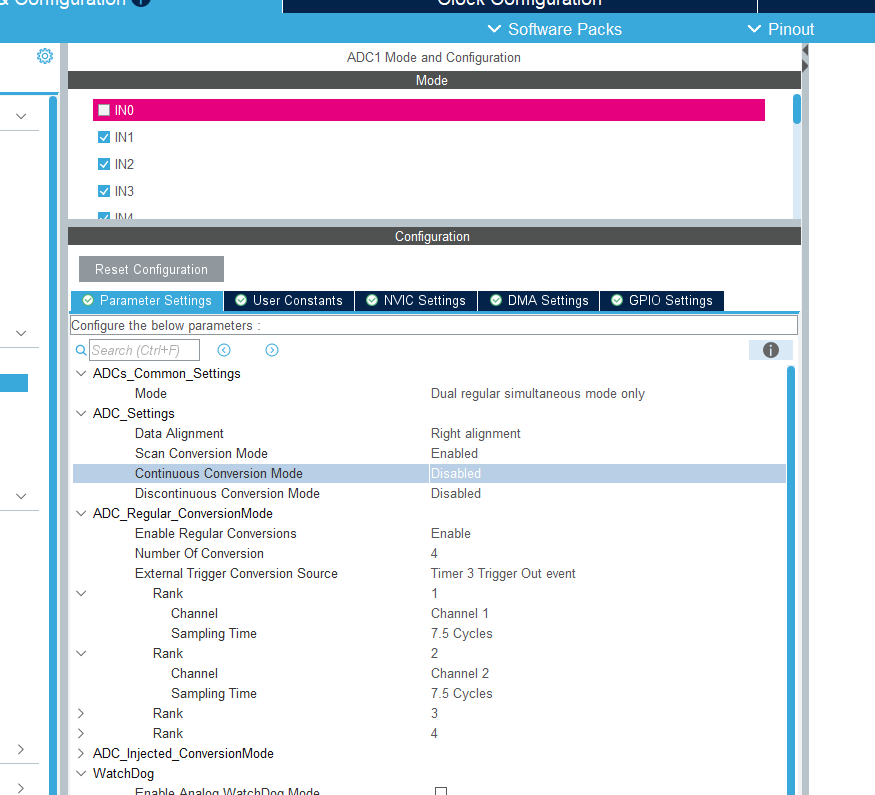Click the search magnifier icon
875x795 pixels.
[81, 350]
